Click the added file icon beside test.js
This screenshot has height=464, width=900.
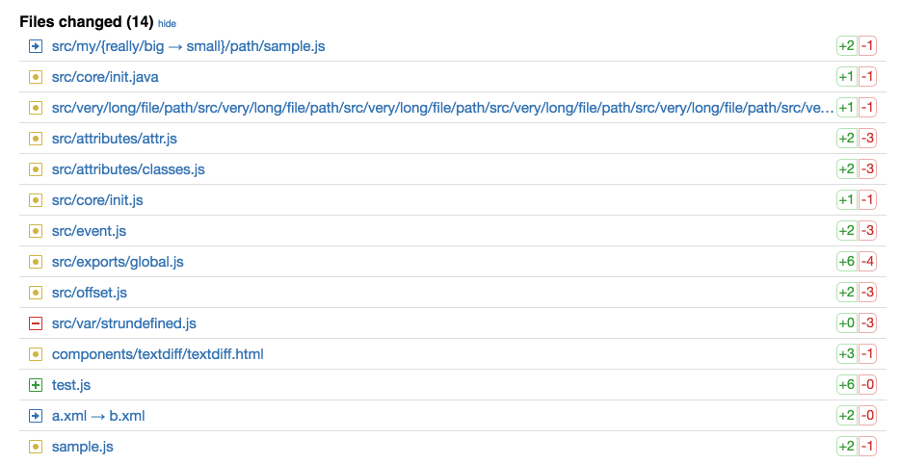click(x=35, y=385)
